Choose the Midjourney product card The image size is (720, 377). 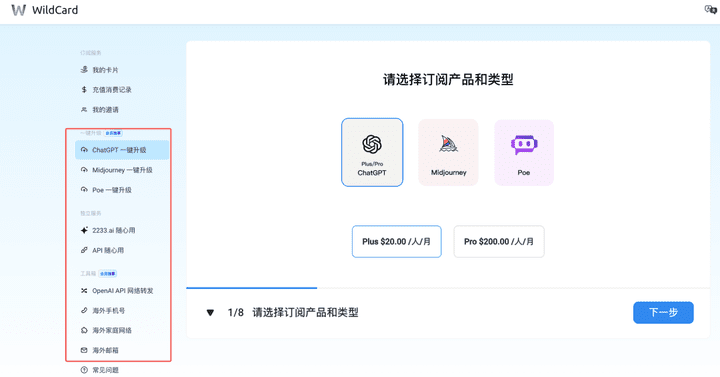coord(448,152)
